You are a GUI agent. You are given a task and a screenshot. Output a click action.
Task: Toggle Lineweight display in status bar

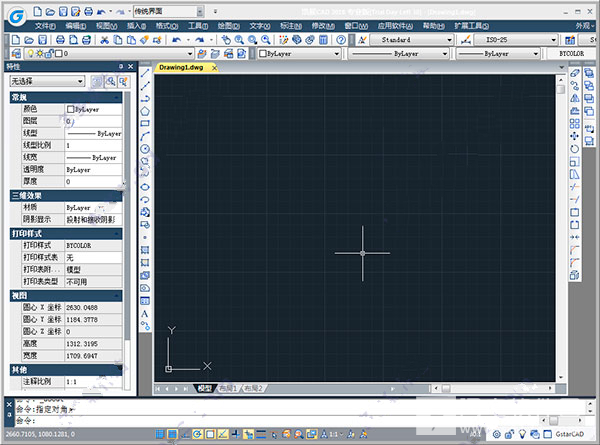click(261, 434)
